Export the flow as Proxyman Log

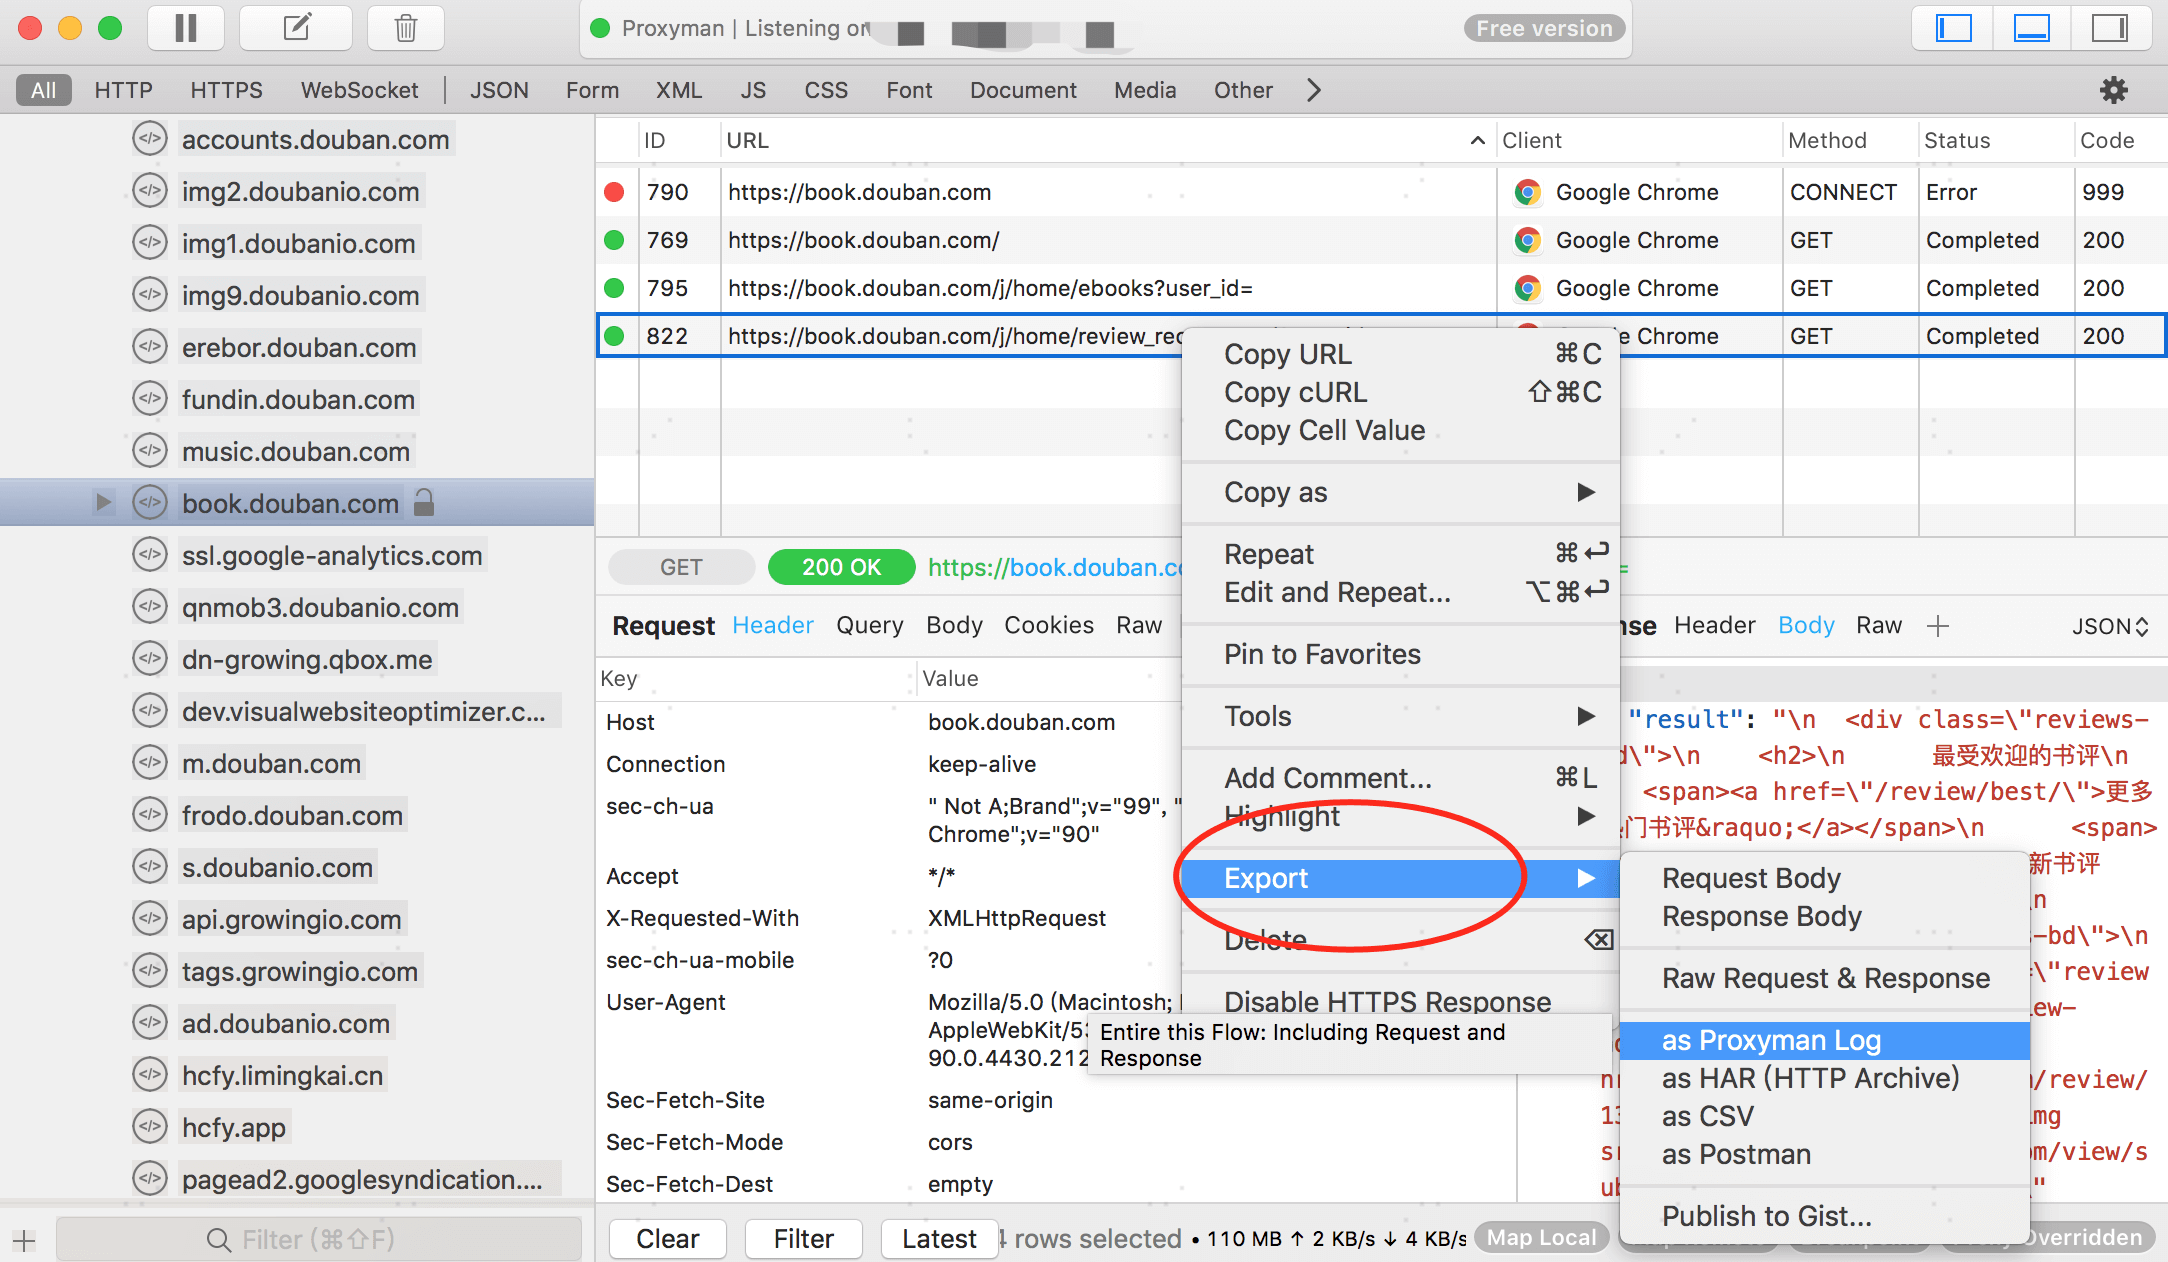1824,1040
